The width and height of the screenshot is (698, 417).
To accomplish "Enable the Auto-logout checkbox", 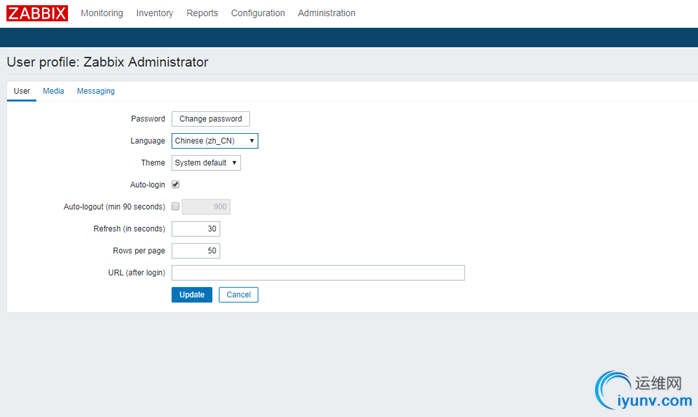I will click(x=175, y=206).
